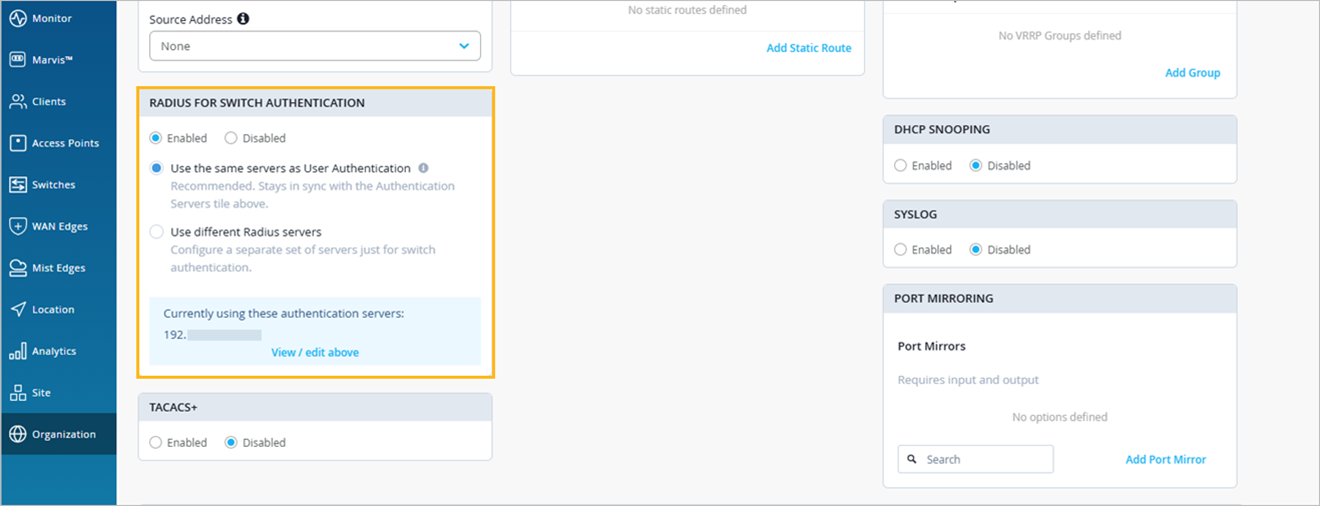
Task: Click PORT MIRRORING section heading
Action: tap(944, 299)
